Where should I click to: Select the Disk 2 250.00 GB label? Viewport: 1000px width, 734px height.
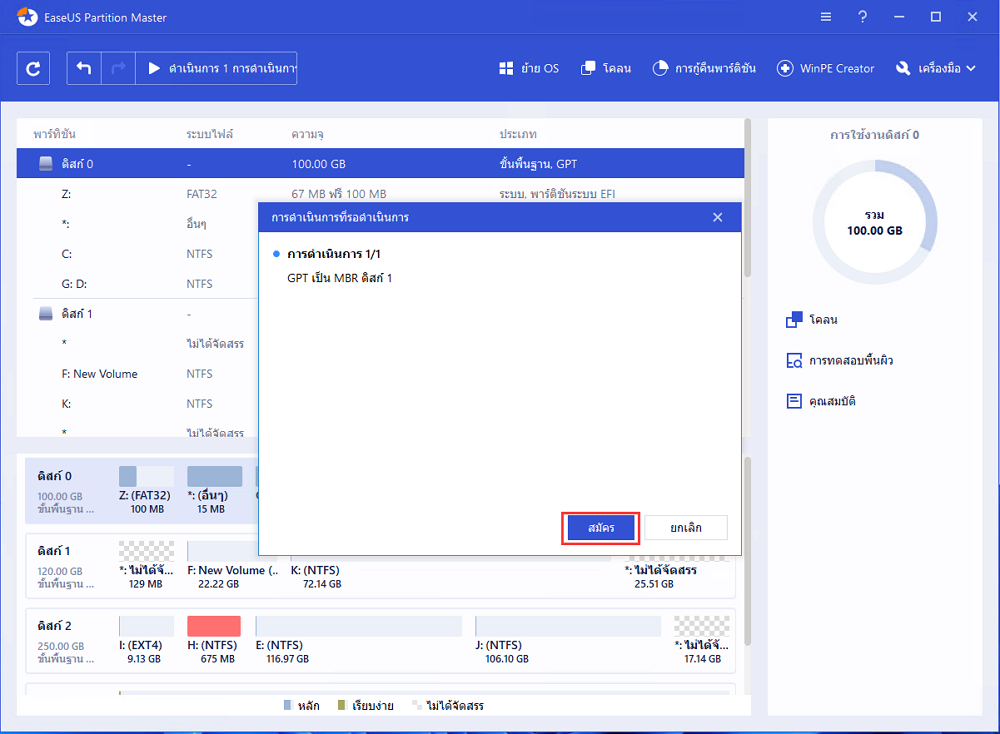[x=66, y=641]
